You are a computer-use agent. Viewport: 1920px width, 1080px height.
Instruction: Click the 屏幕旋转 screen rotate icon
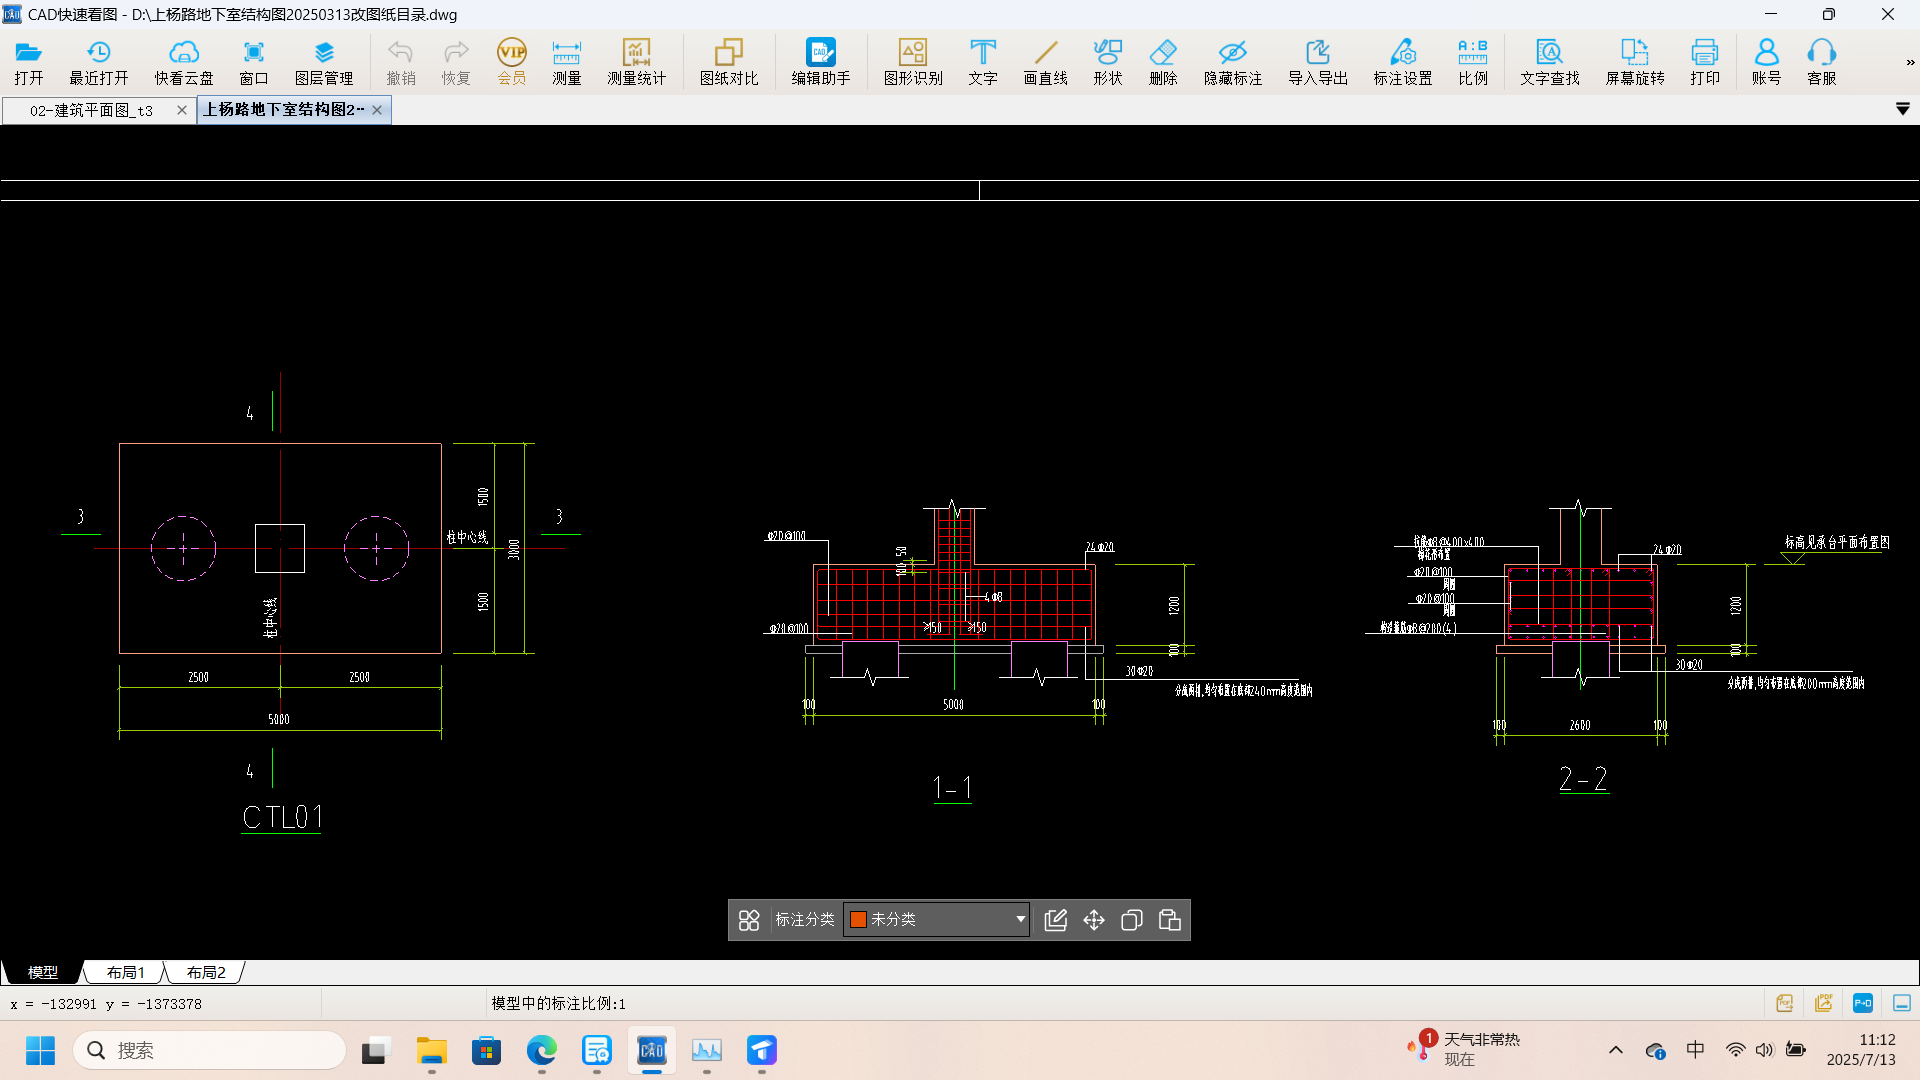1634,62
